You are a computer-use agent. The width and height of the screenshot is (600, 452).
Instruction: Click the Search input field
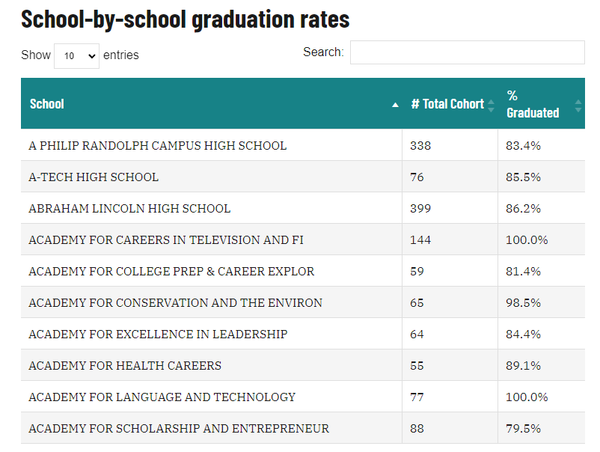(467, 52)
